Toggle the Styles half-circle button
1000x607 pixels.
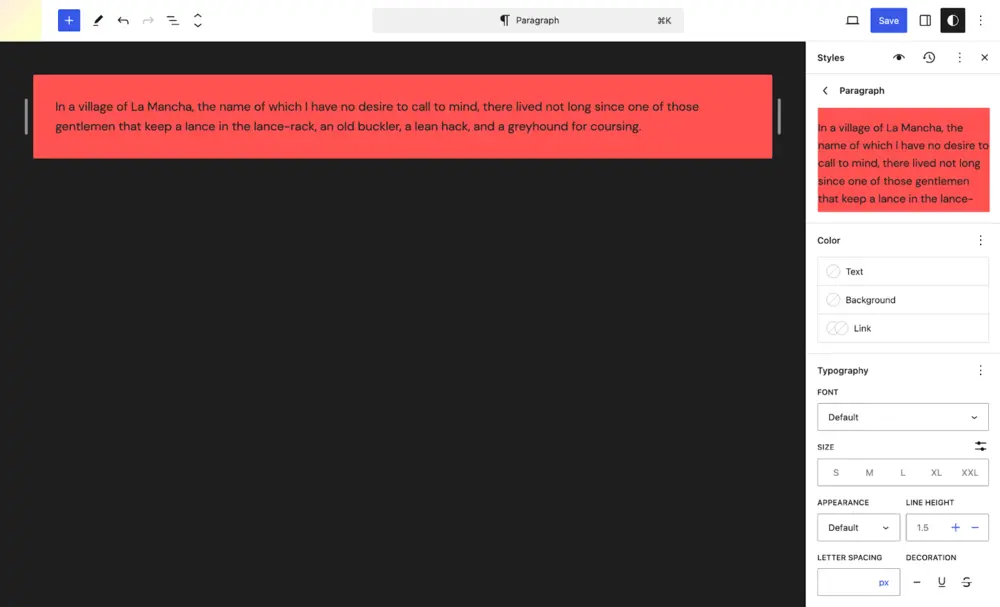952,20
